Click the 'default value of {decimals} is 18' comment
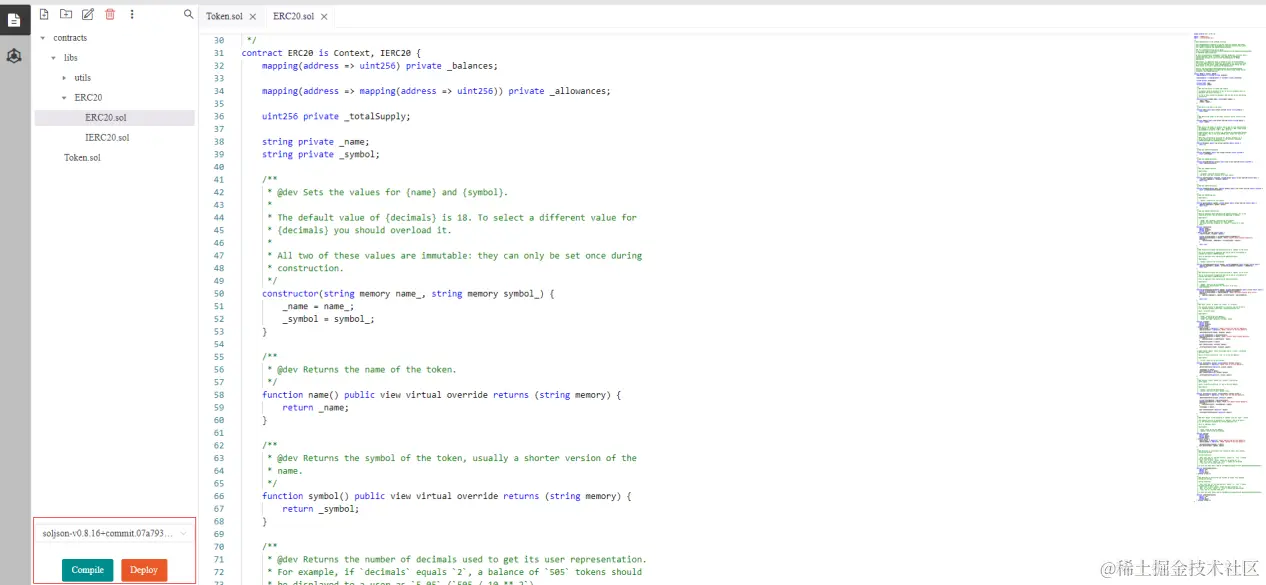Screen dimensions: 1266x585 [x=452, y=217]
